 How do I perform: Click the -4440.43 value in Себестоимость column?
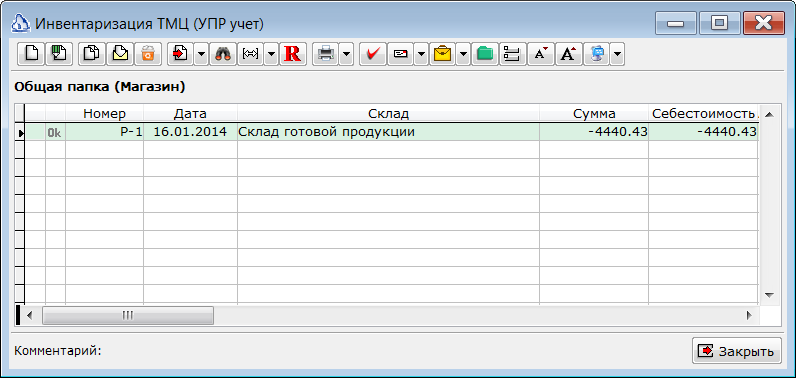(x=704, y=132)
